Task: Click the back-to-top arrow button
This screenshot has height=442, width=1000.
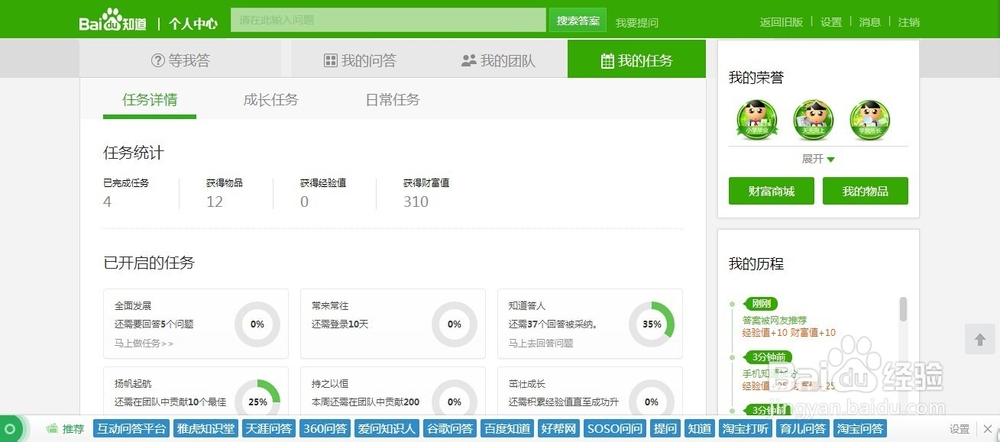Action: pos(980,339)
